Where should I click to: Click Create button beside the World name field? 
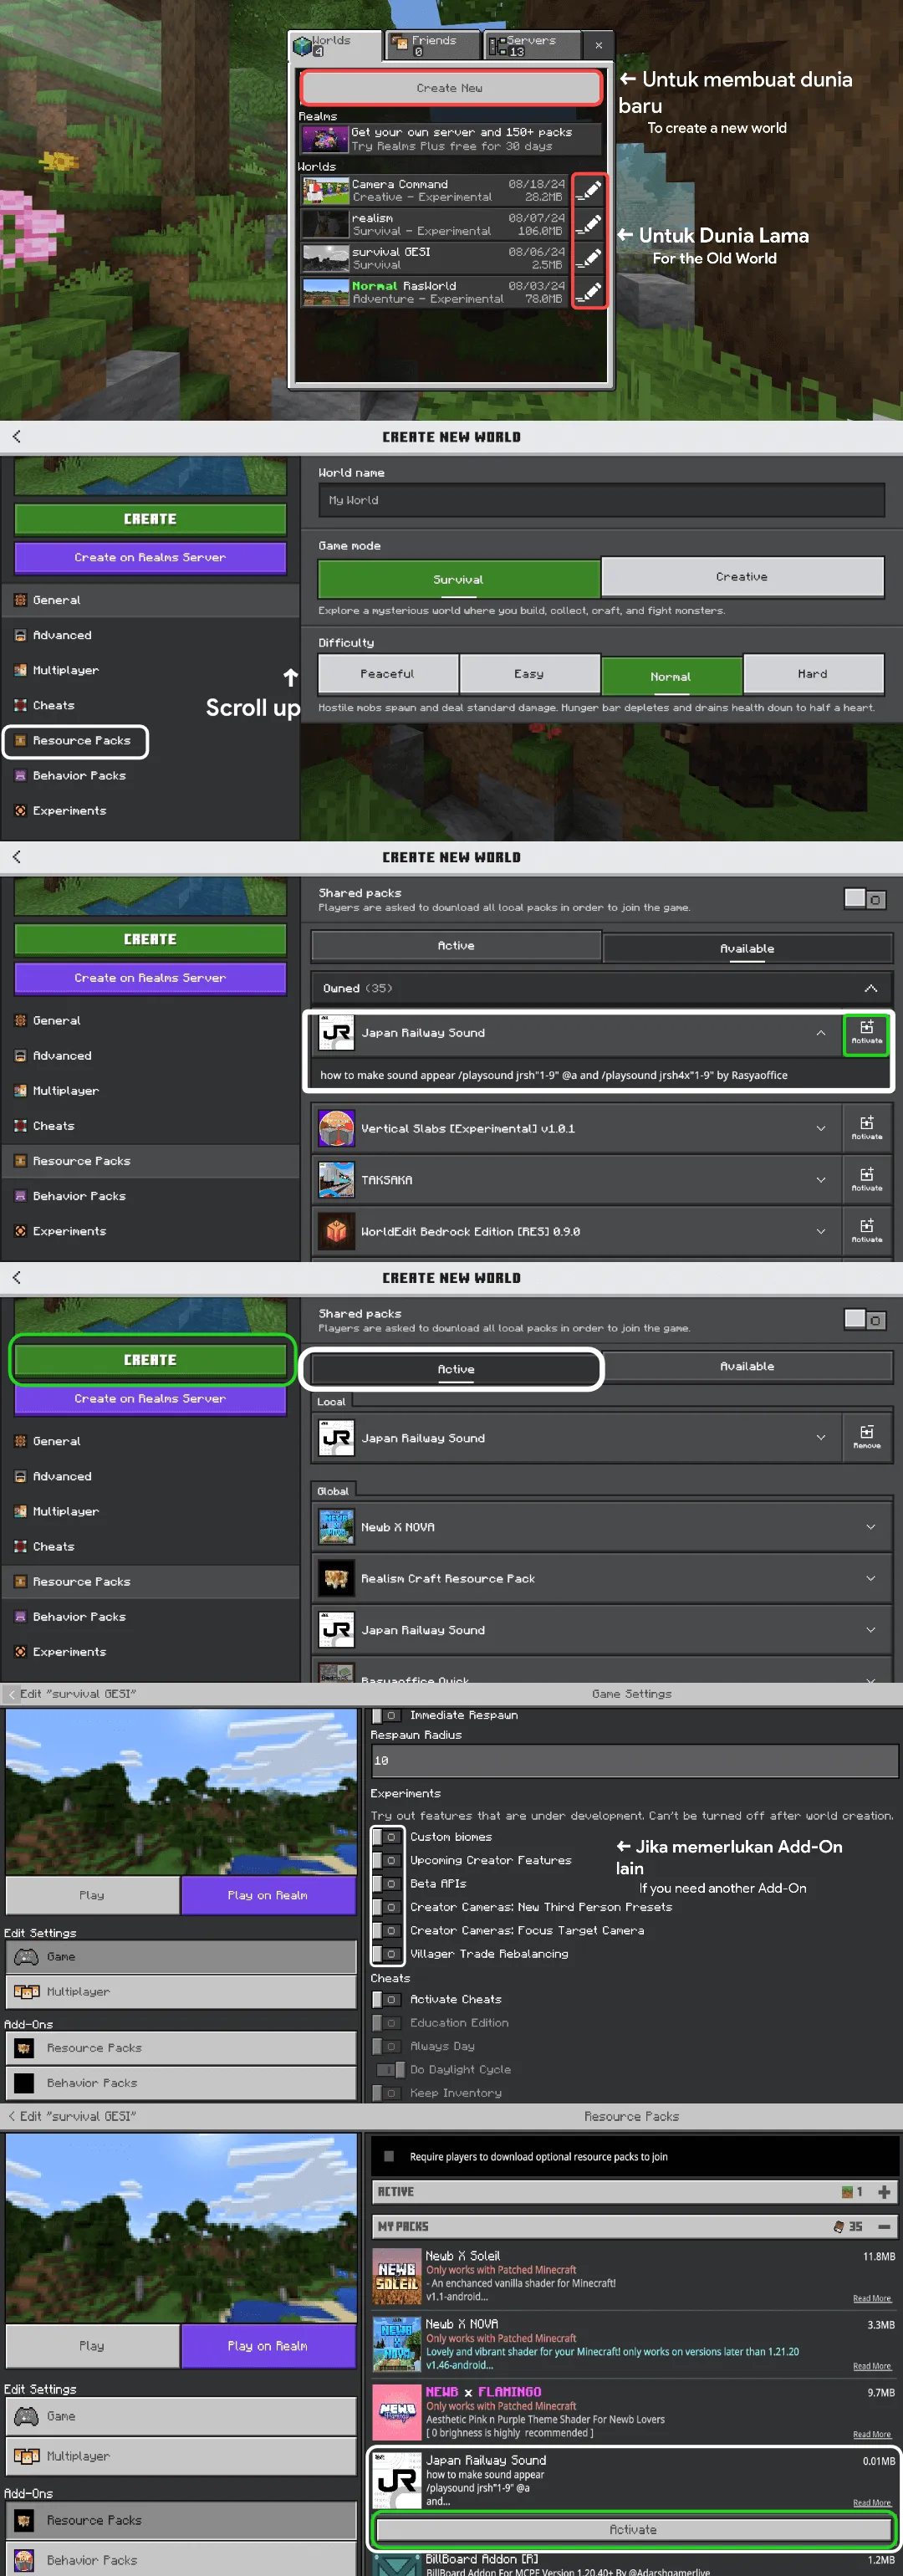pos(150,519)
